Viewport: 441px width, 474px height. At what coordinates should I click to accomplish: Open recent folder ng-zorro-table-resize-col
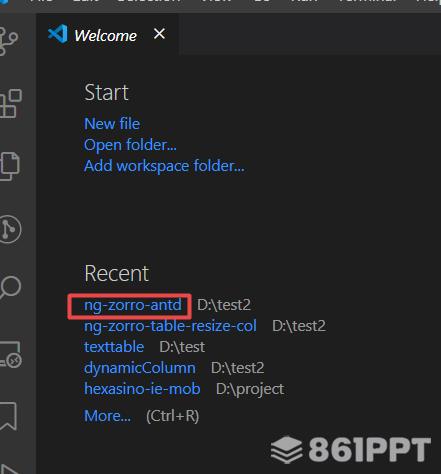[x=170, y=326]
